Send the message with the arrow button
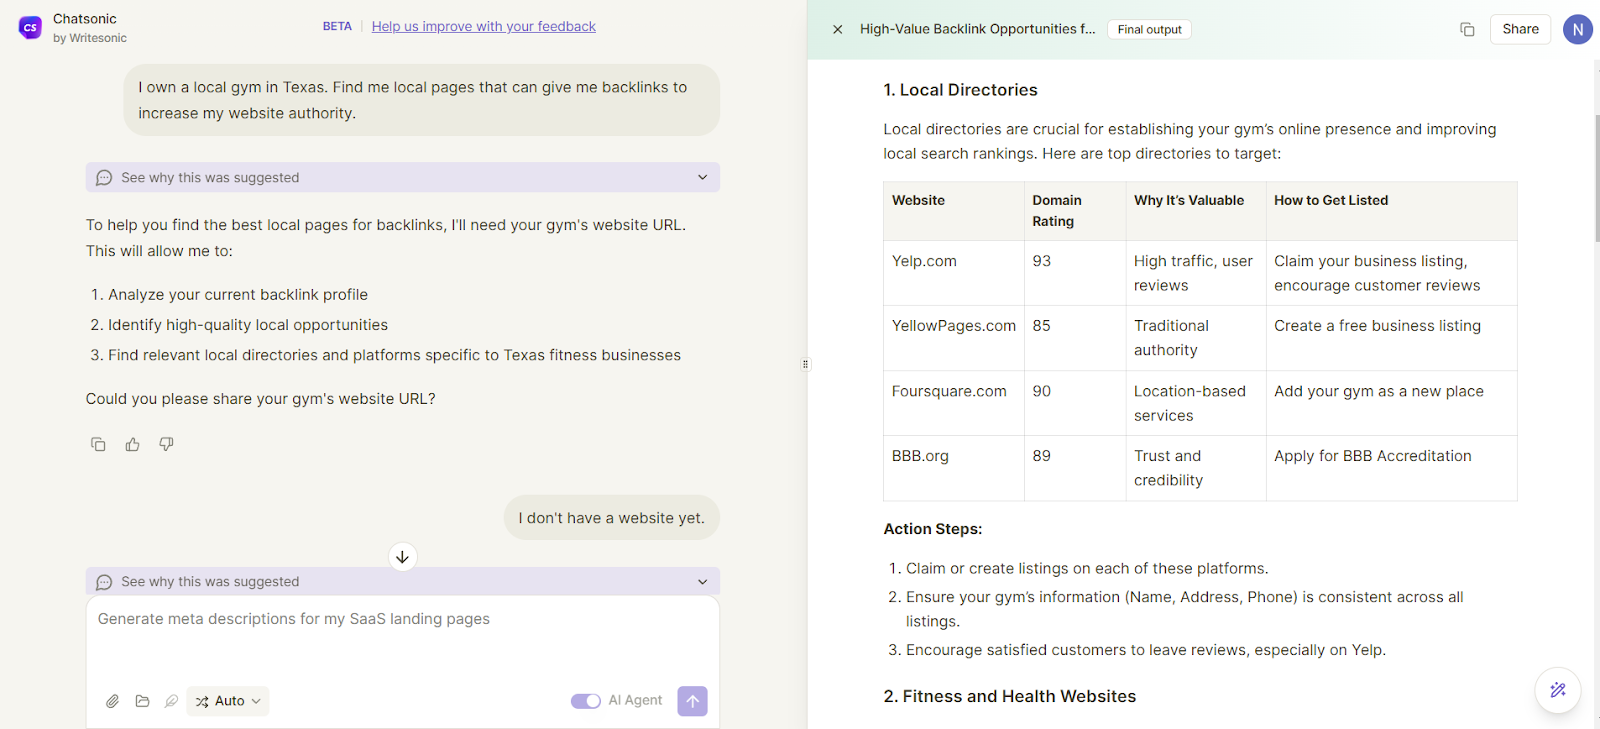This screenshot has height=729, width=1600. click(692, 701)
